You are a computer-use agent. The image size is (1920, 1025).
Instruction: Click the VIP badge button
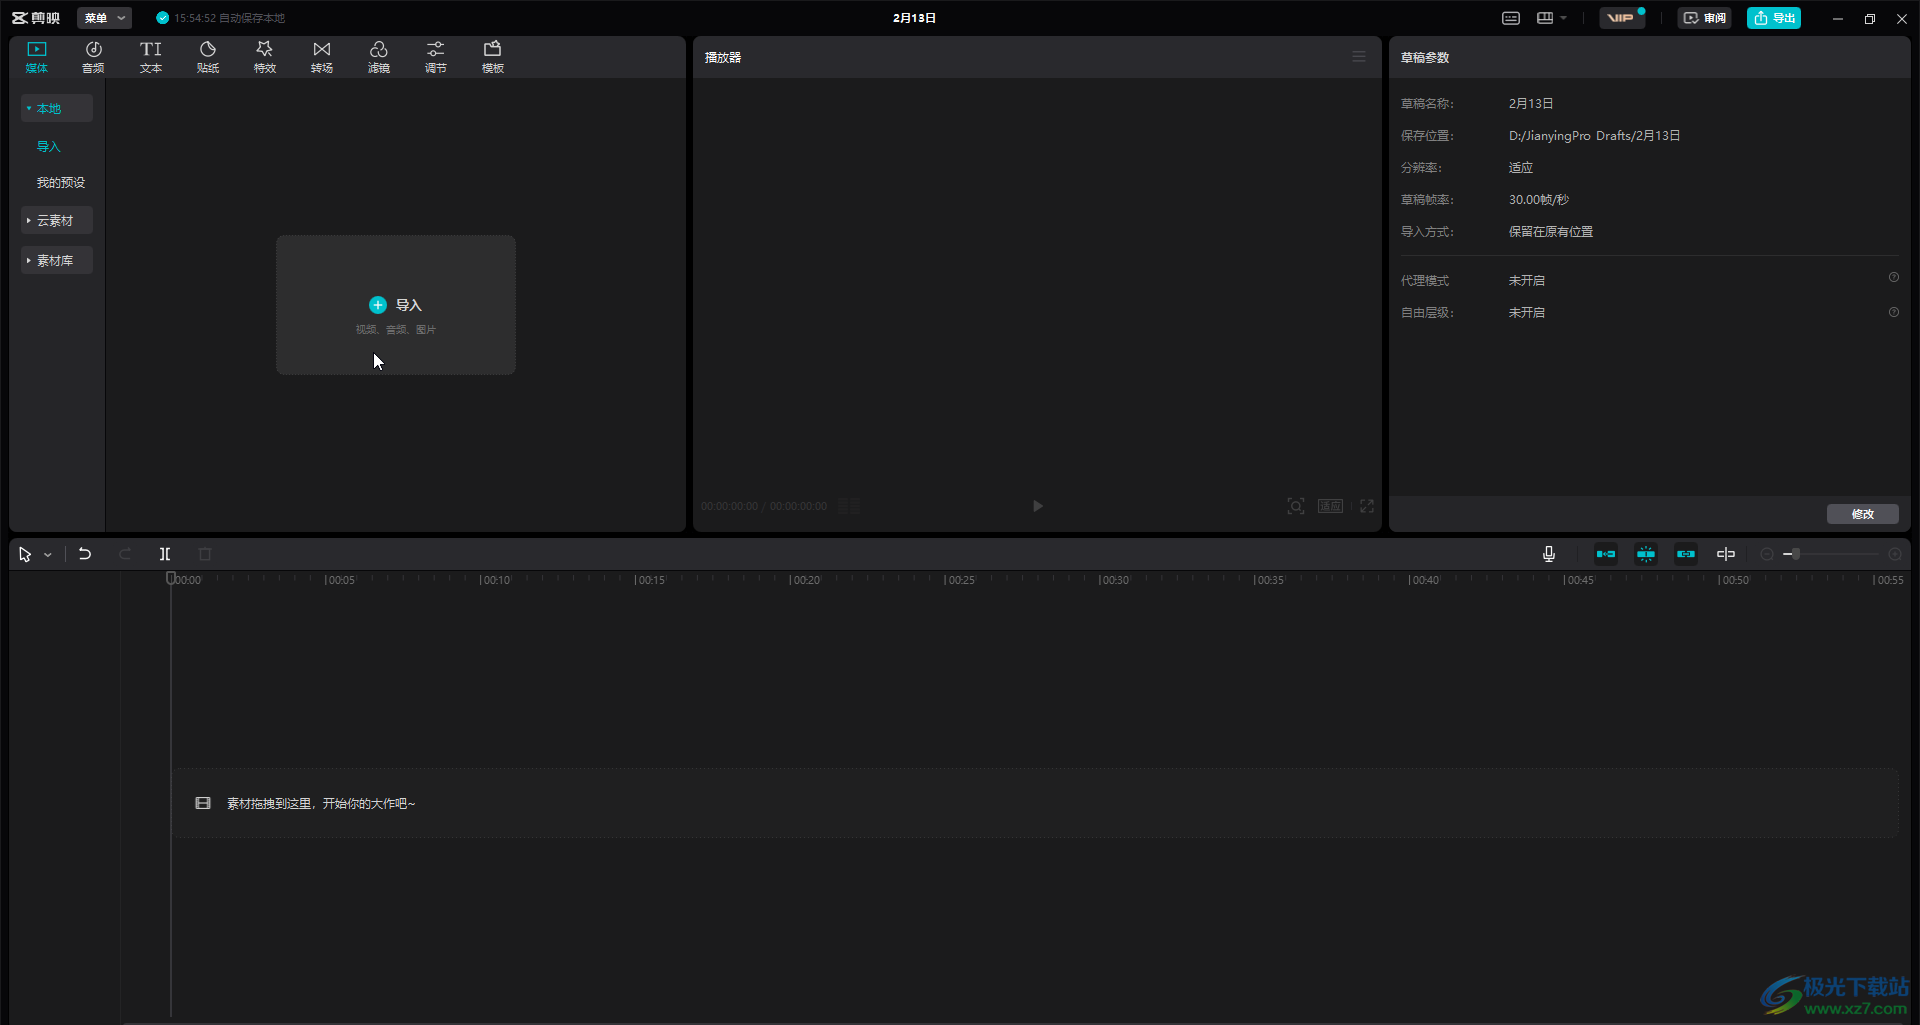click(1622, 18)
